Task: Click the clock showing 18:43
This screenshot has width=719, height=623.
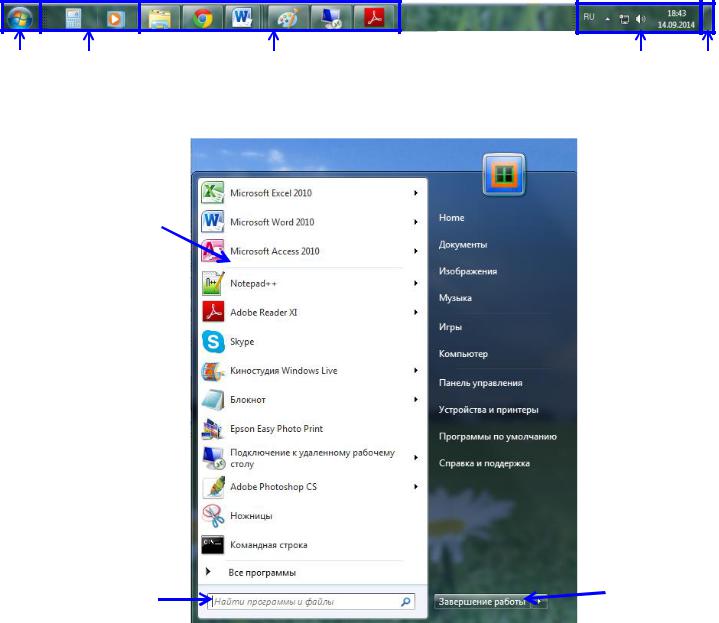Action: [x=676, y=19]
